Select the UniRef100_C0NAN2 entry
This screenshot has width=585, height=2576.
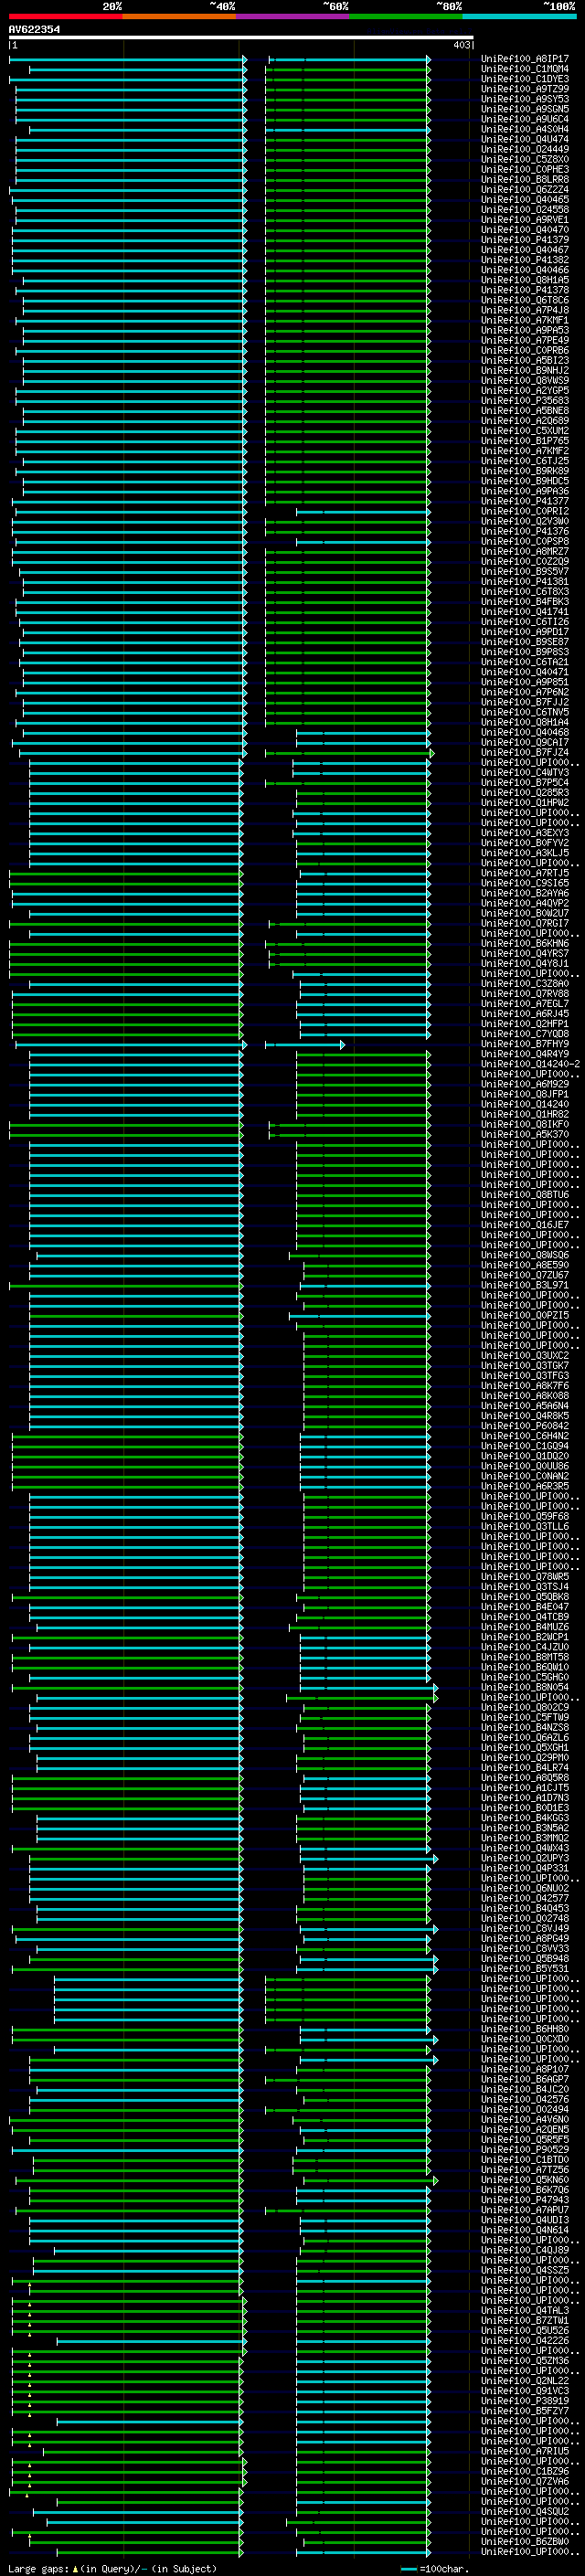(x=525, y=1476)
